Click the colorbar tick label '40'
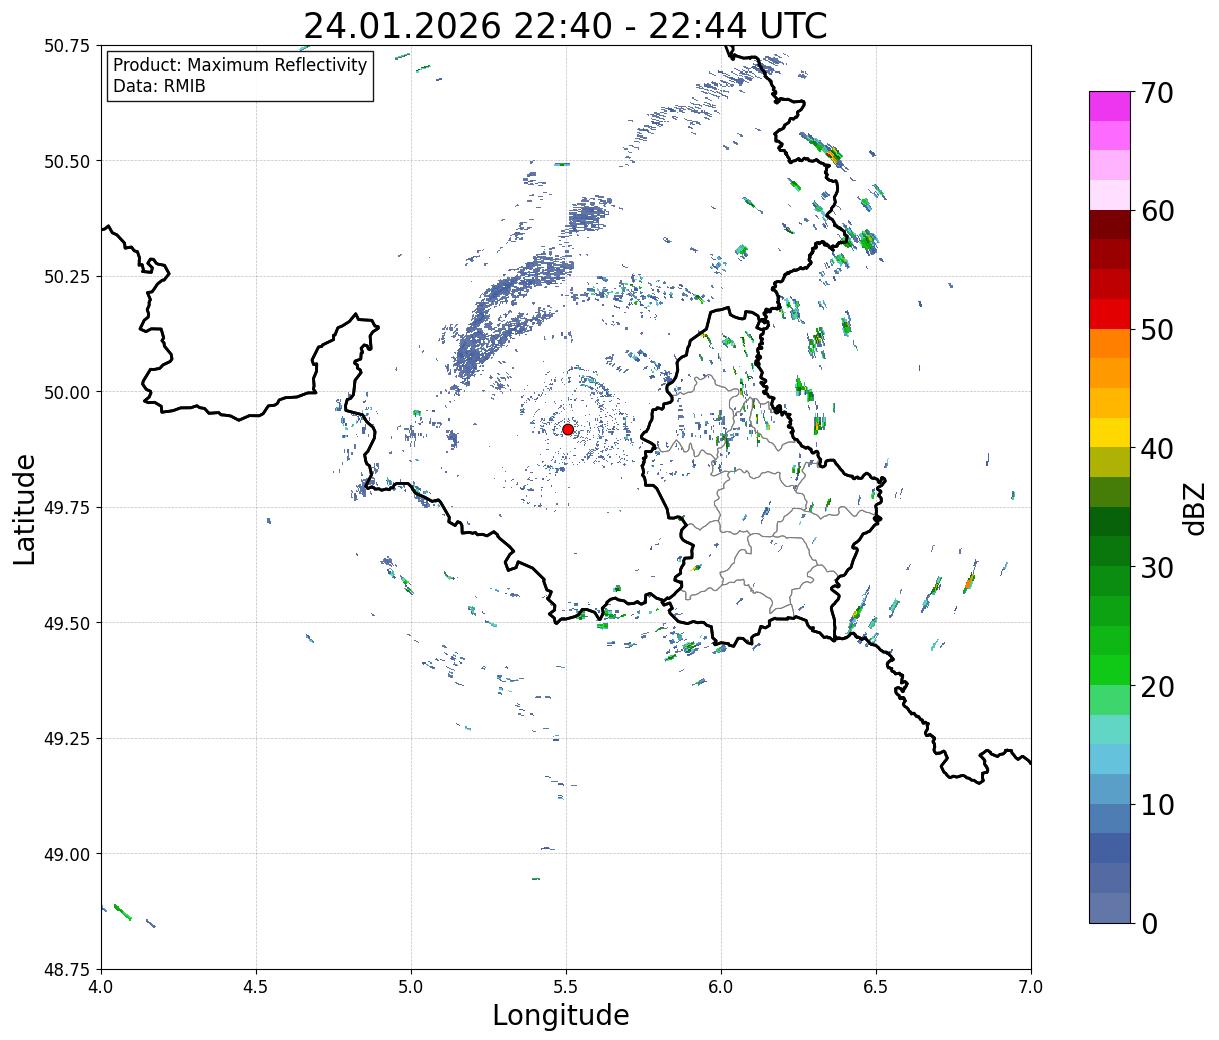This screenshot has width=1219, height=1040. pos(1157,449)
